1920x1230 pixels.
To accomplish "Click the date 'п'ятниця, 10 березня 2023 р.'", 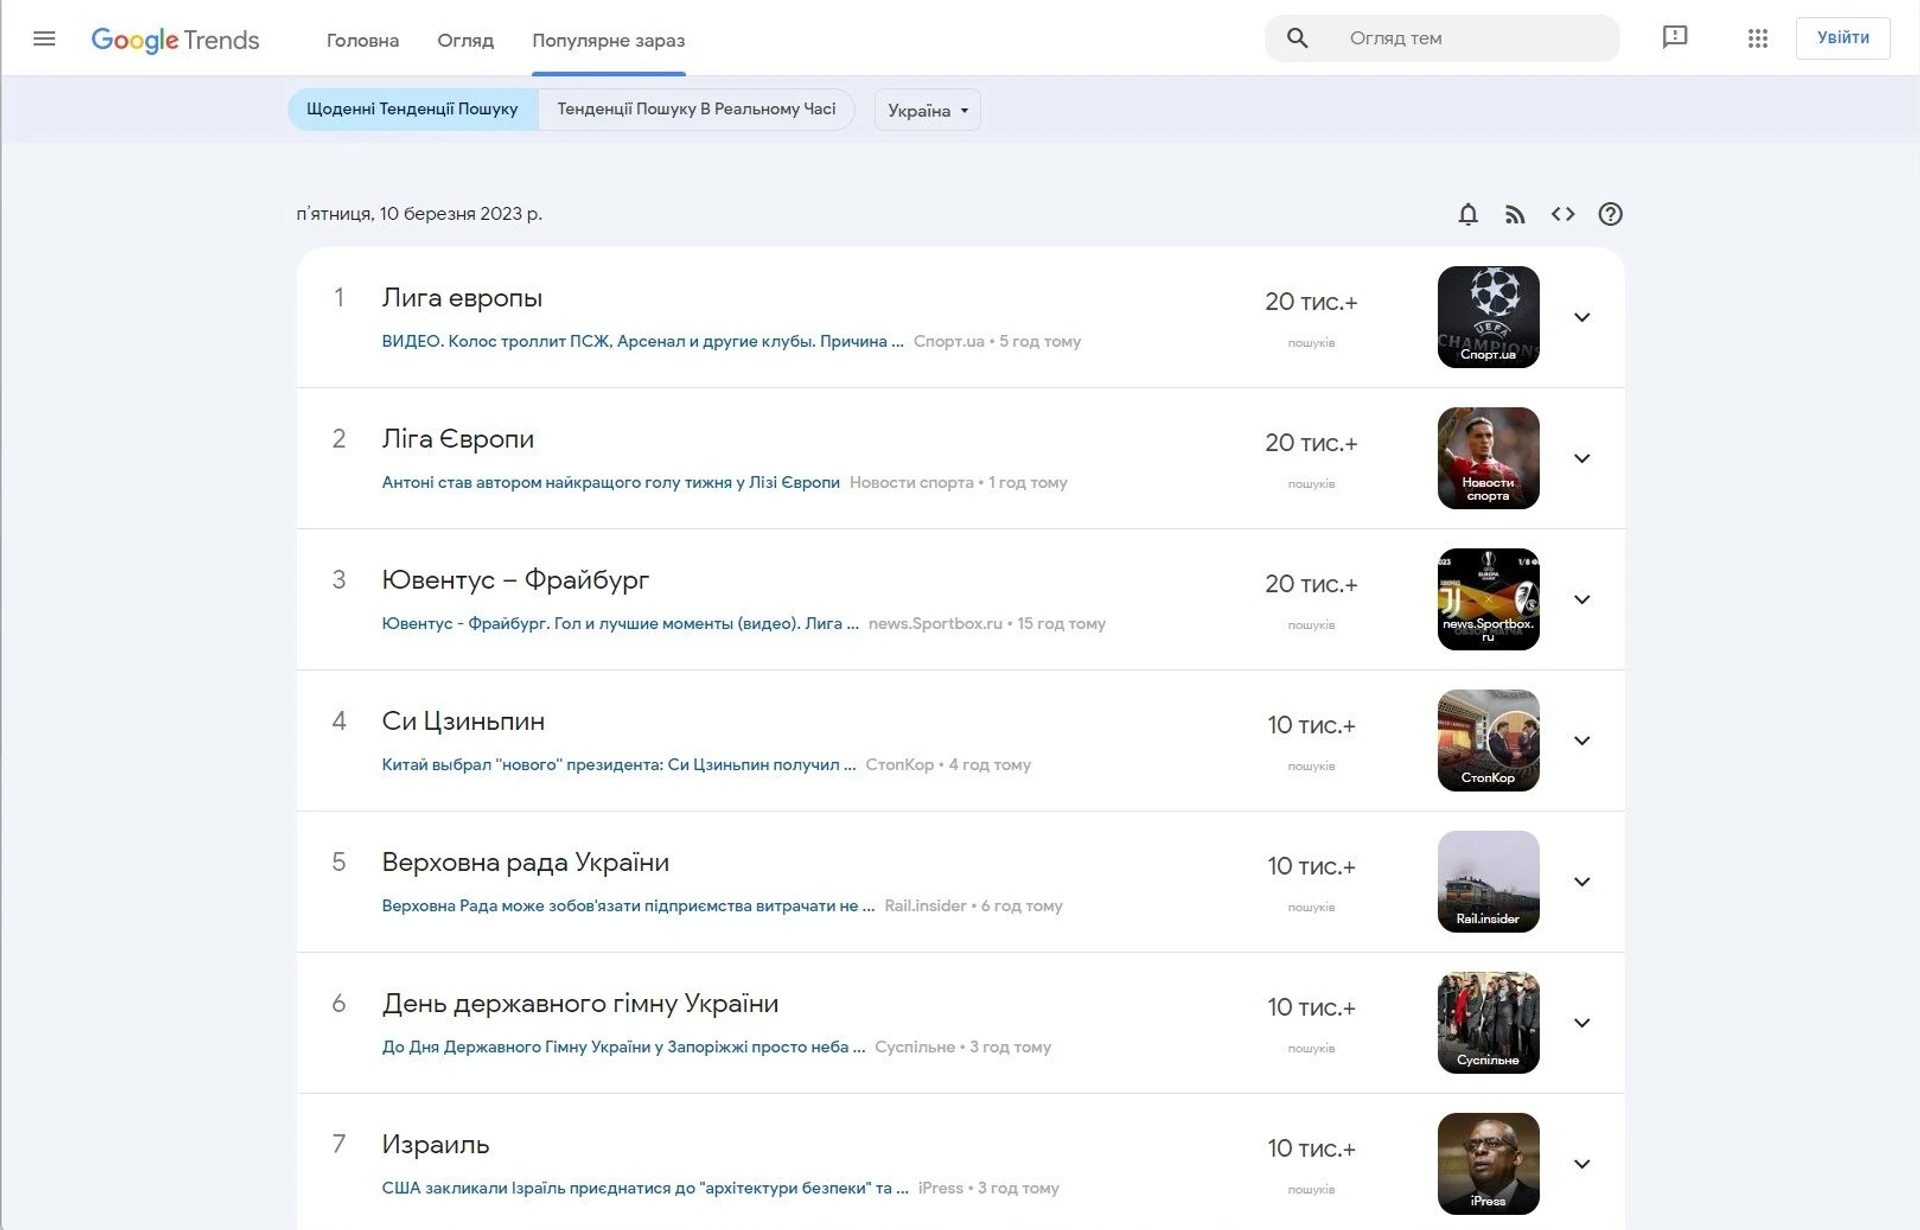I will pos(419,214).
